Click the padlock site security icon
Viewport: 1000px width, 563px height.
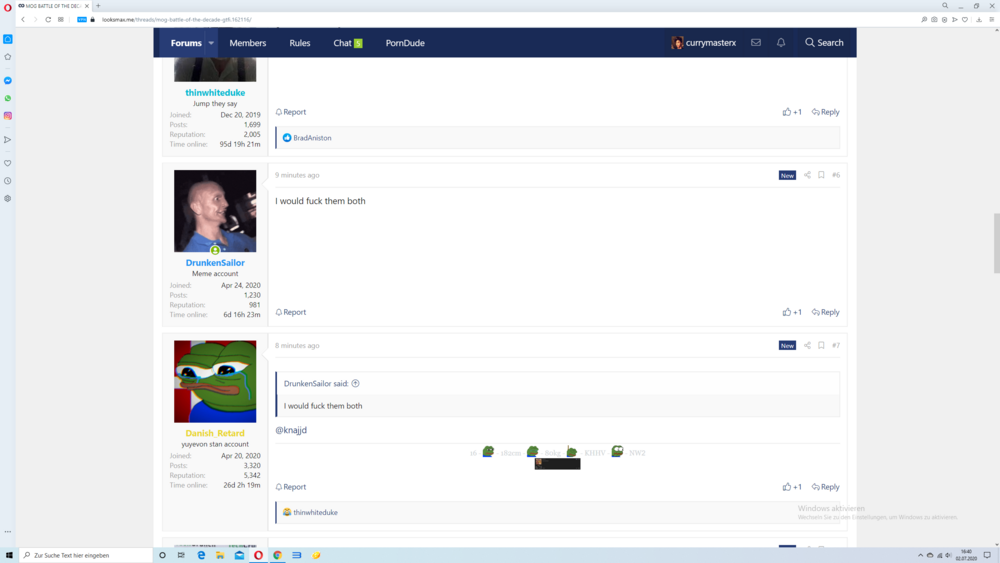(x=92, y=20)
